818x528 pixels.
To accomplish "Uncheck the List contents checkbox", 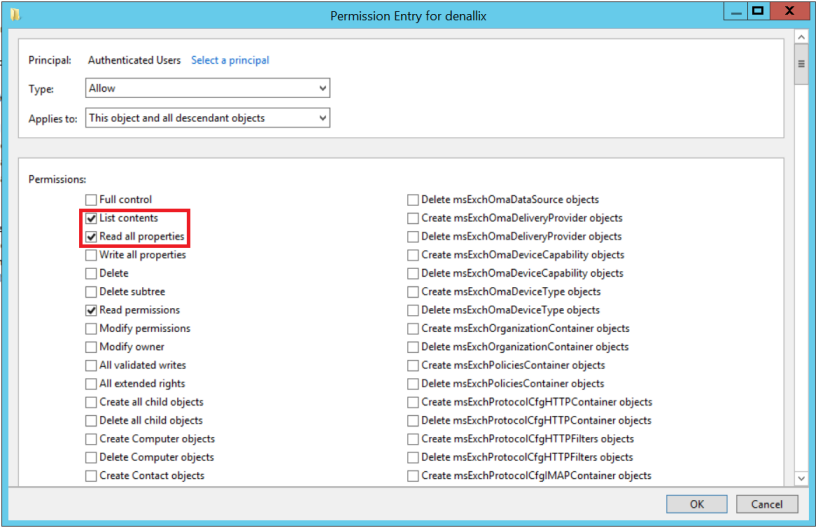I will coord(91,218).
